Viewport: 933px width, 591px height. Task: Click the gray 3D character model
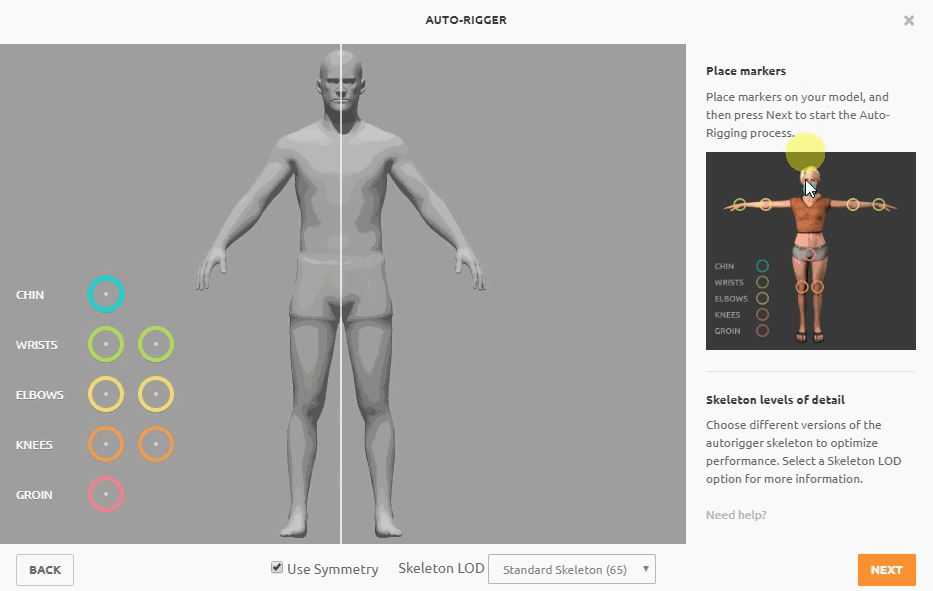coord(341,293)
